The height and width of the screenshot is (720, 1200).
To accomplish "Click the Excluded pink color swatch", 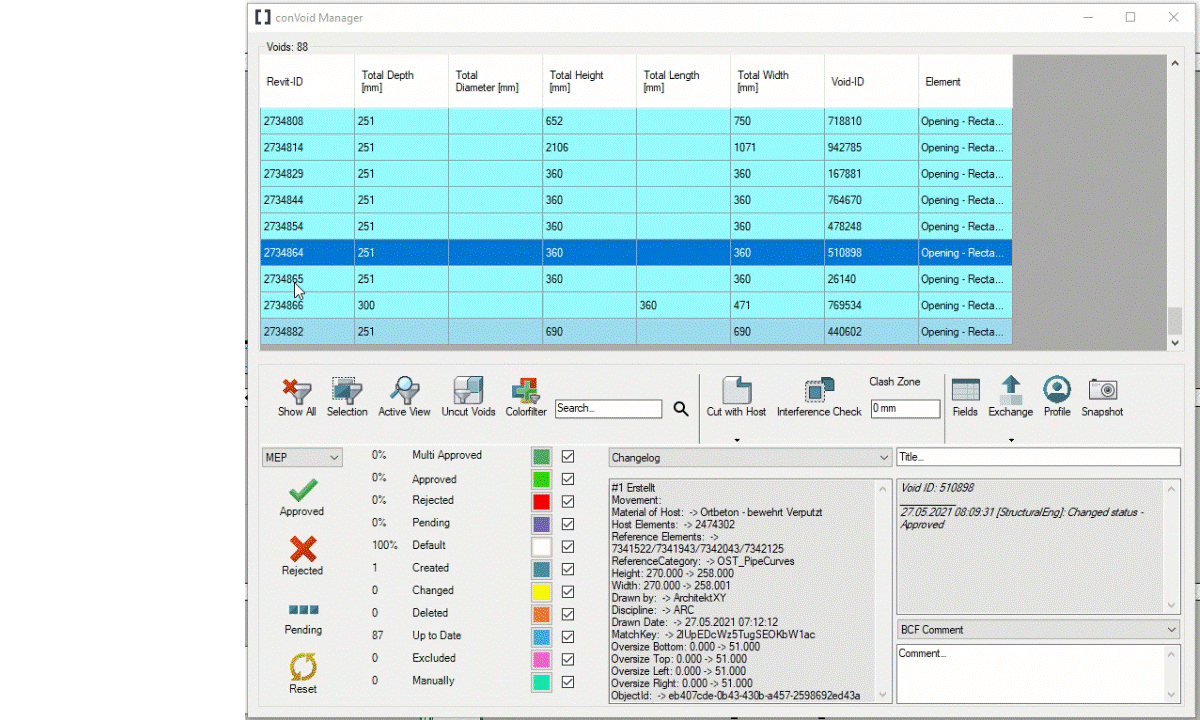I will point(541,659).
